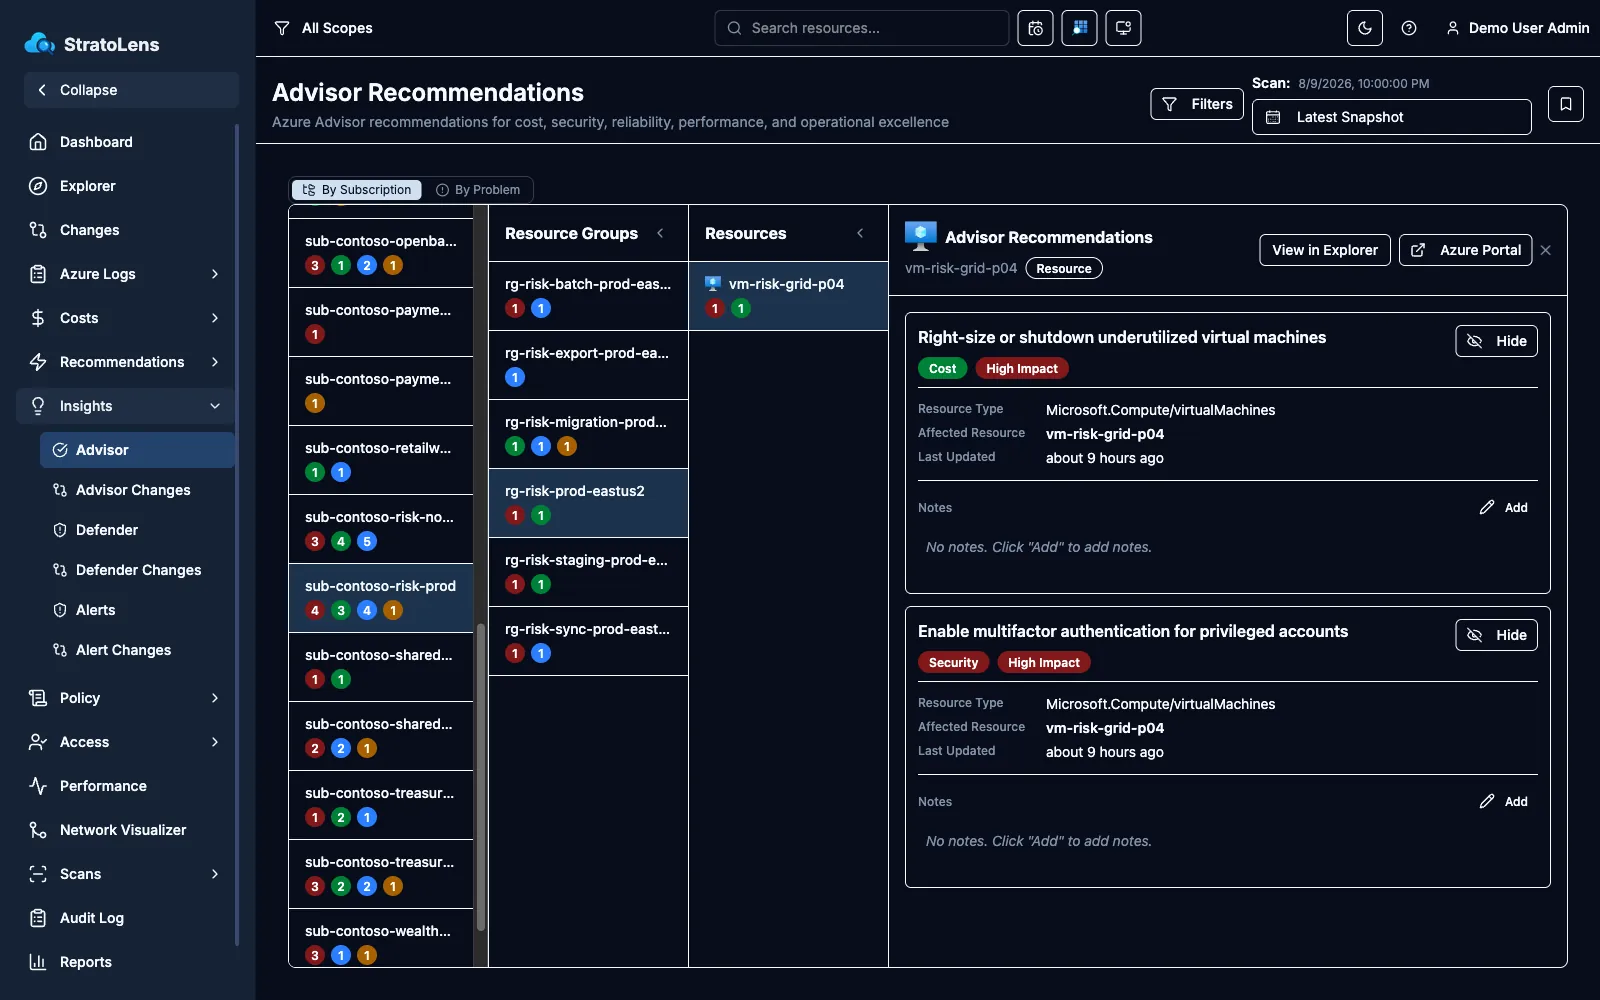Close the recommendations detail panel
The width and height of the screenshot is (1600, 1000).
1546,250
